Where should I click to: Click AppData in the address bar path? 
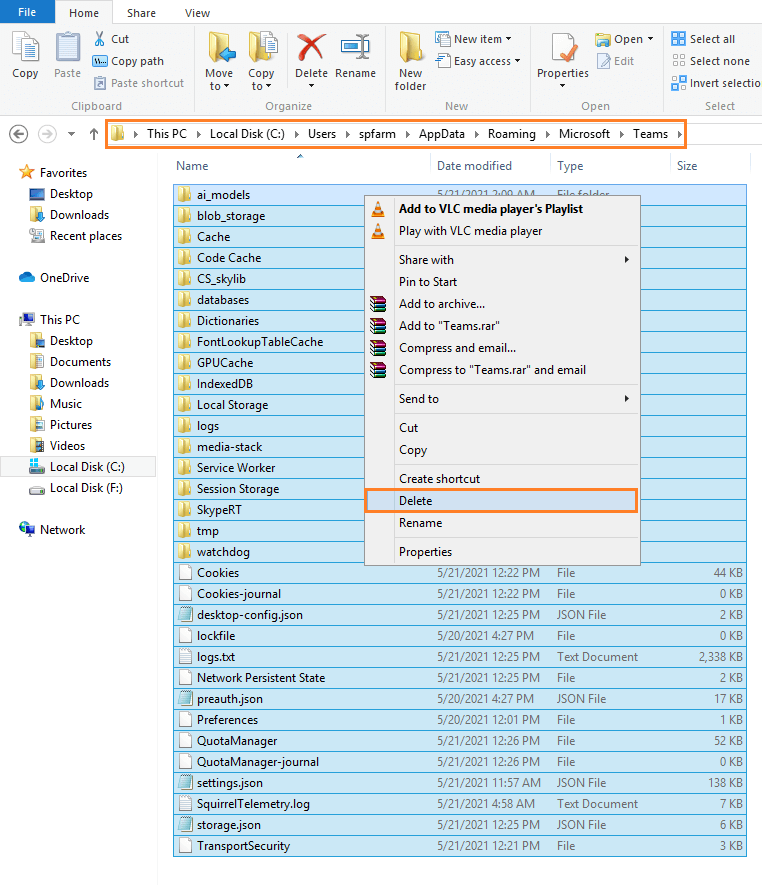tap(441, 134)
